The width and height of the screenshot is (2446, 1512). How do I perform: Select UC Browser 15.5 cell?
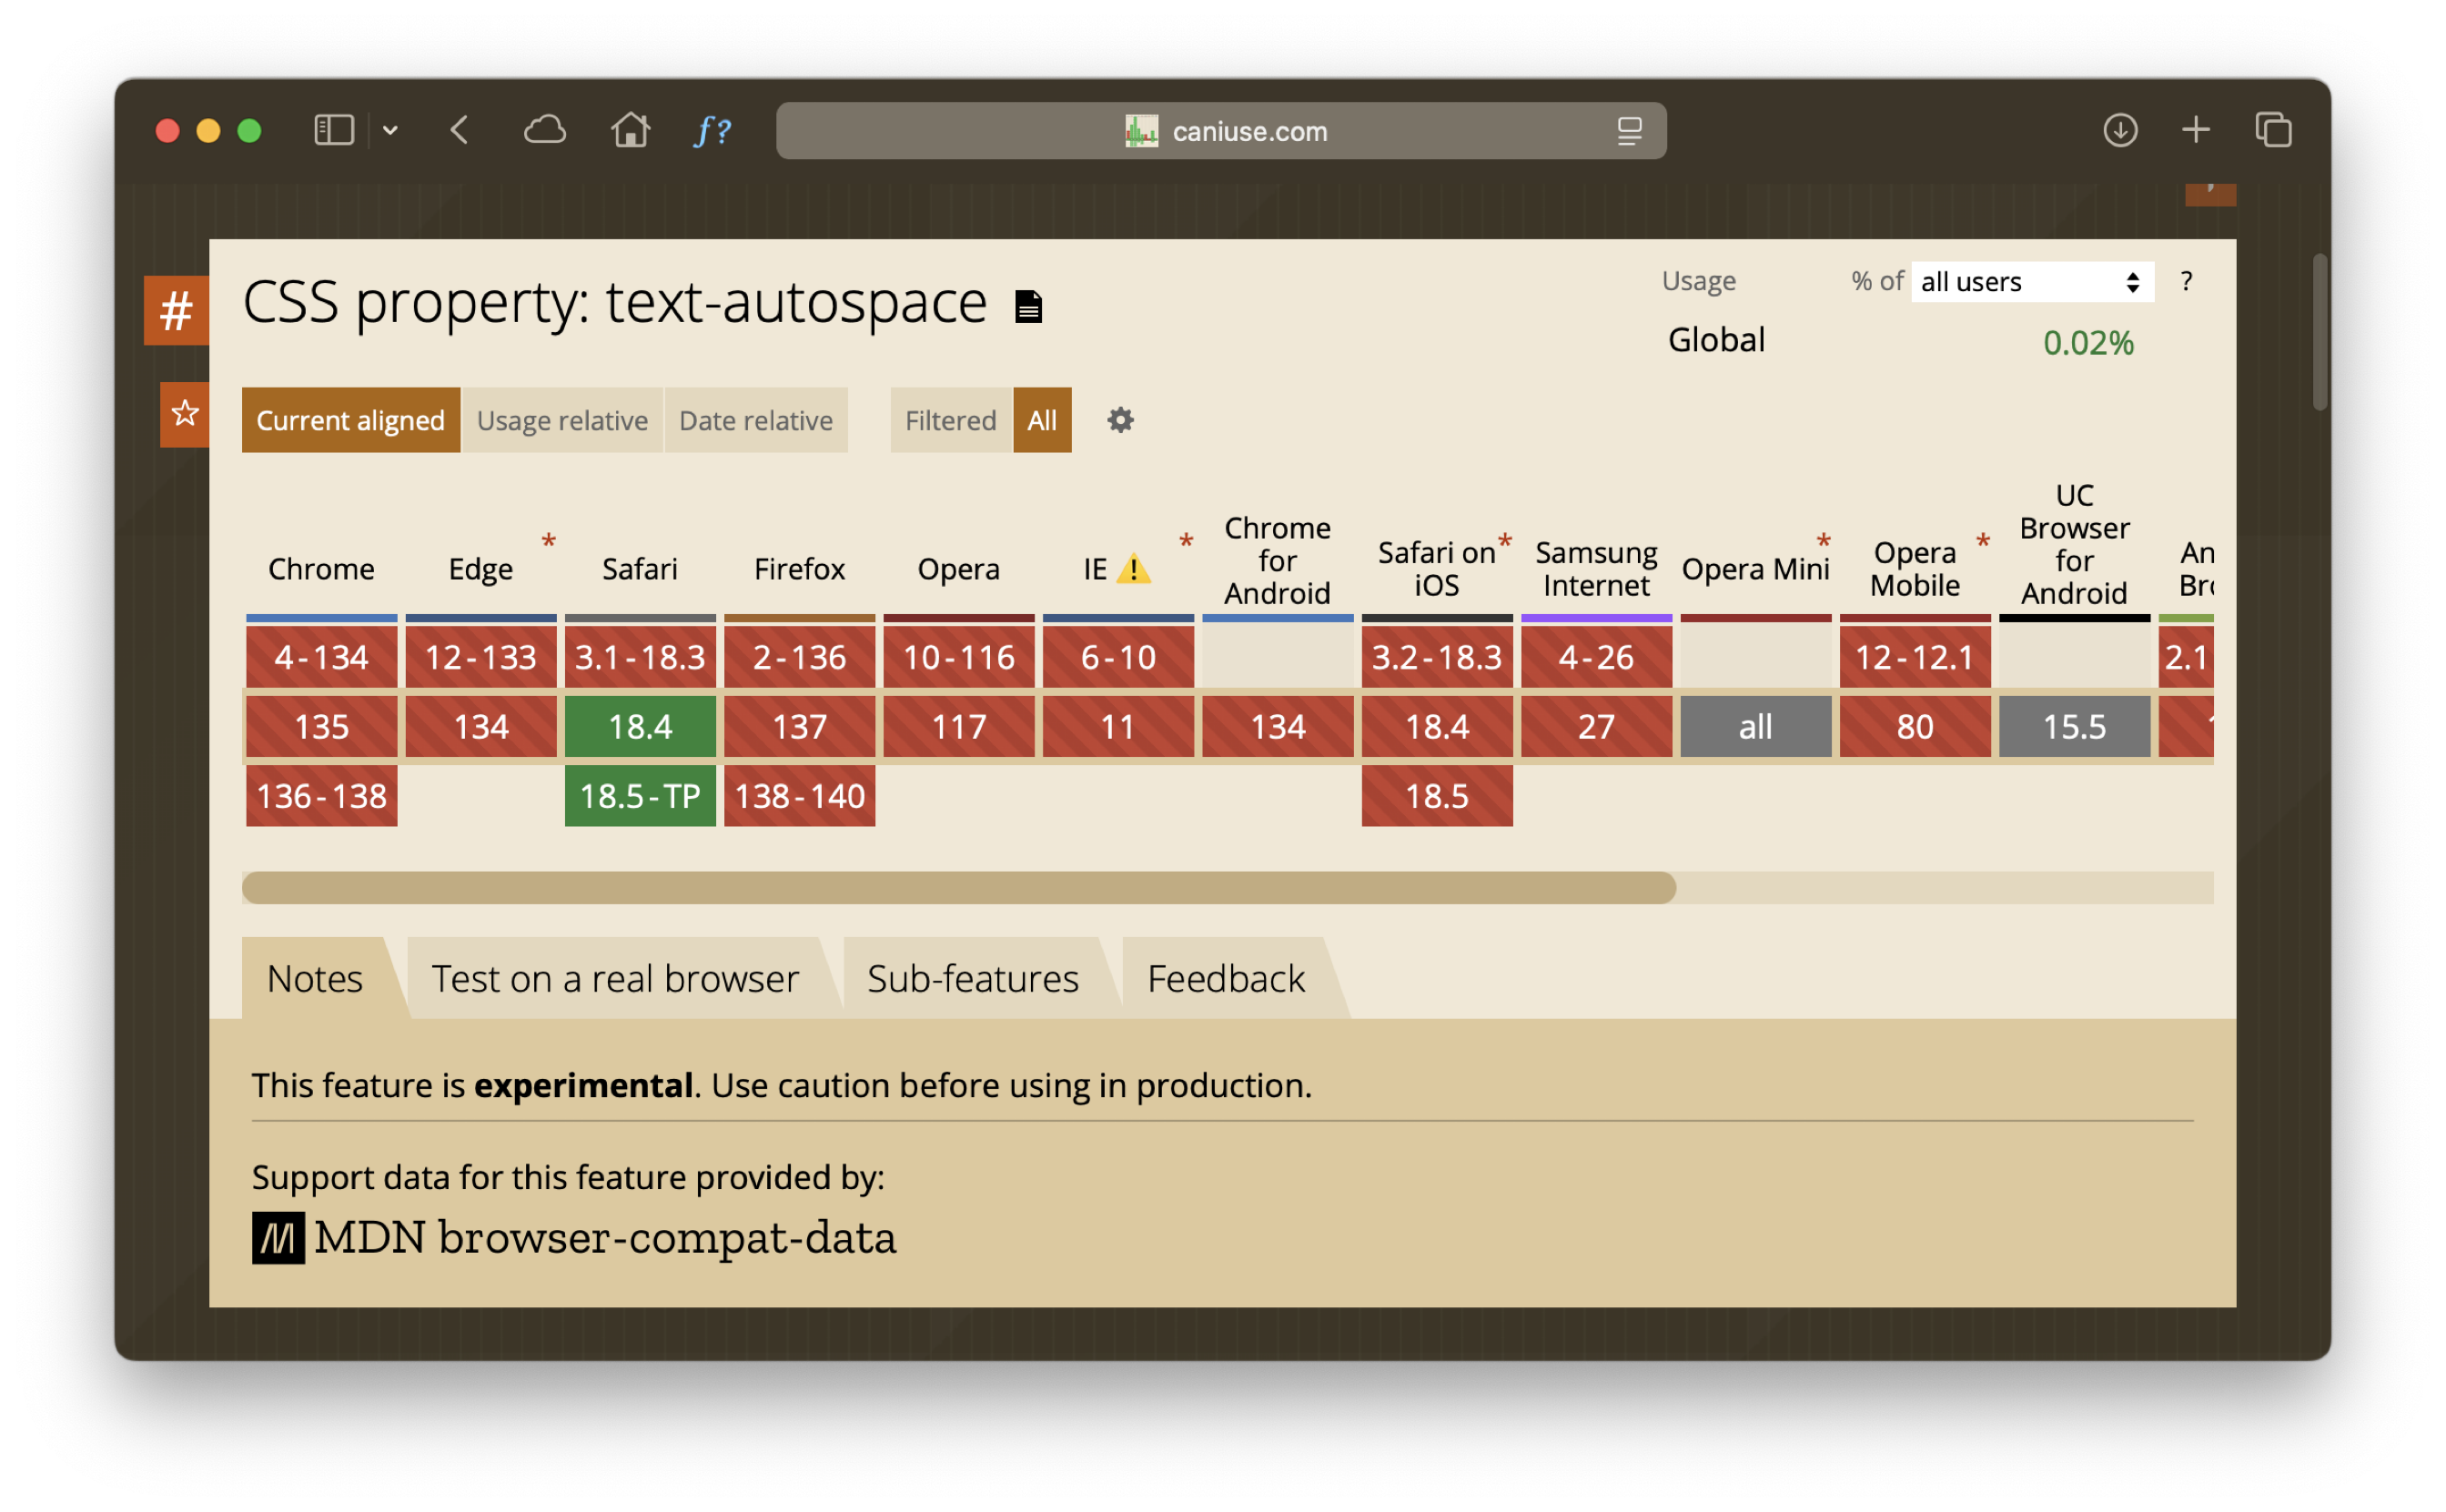[x=2074, y=727]
